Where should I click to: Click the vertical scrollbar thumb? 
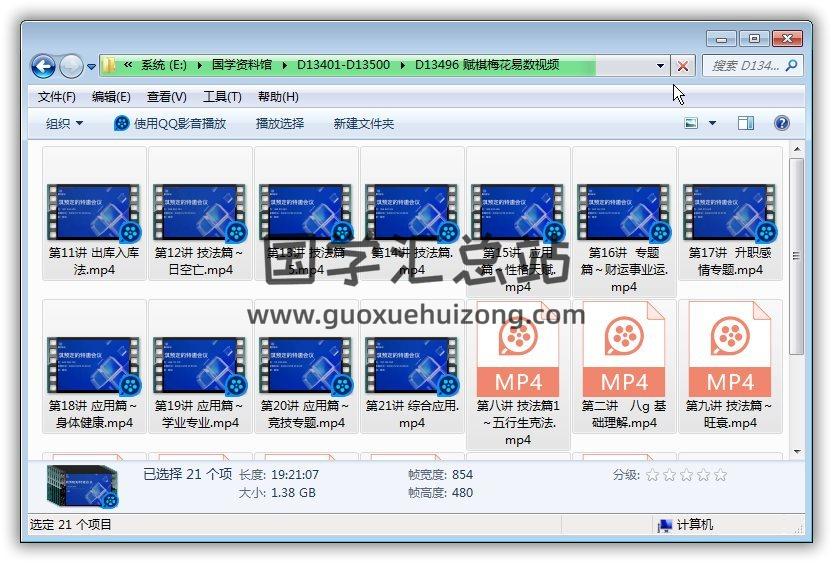pos(796,256)
